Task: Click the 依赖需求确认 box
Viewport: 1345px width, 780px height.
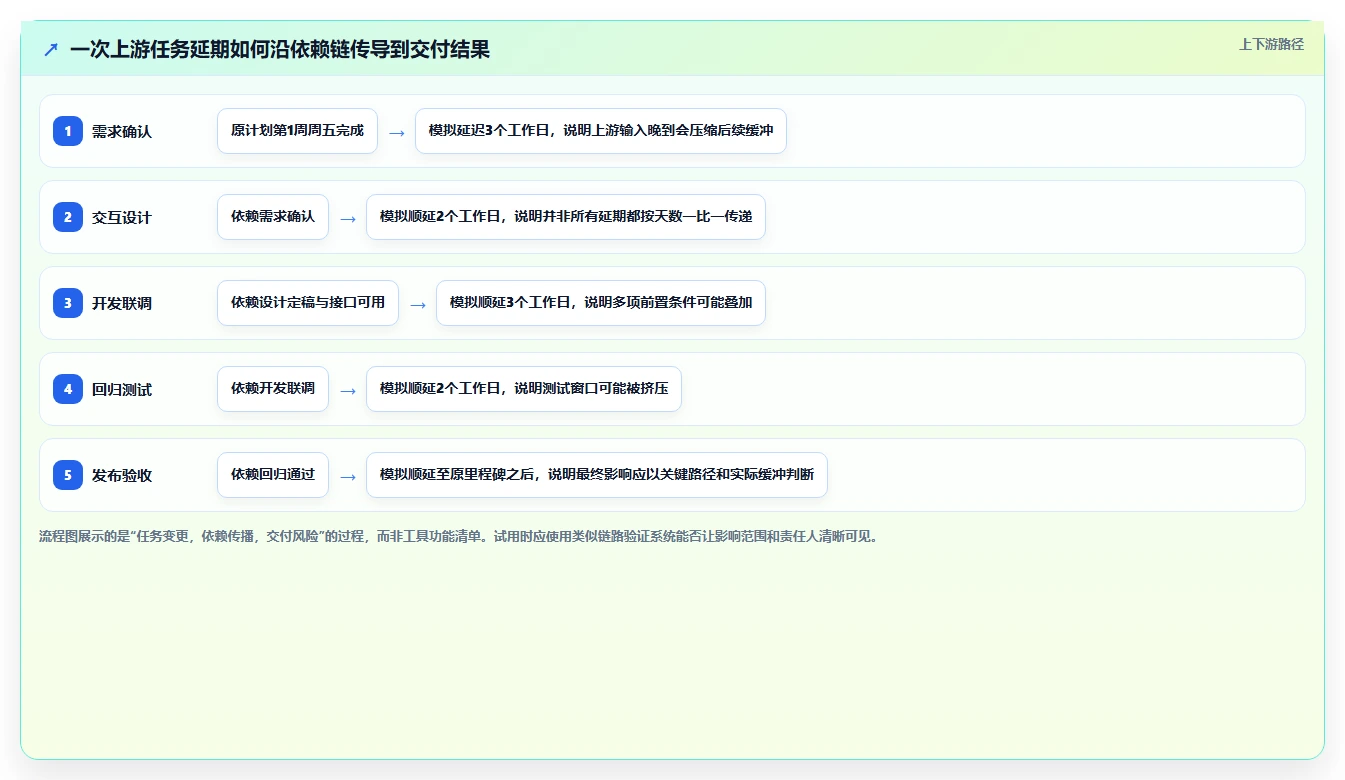Action: pos(273,217)
